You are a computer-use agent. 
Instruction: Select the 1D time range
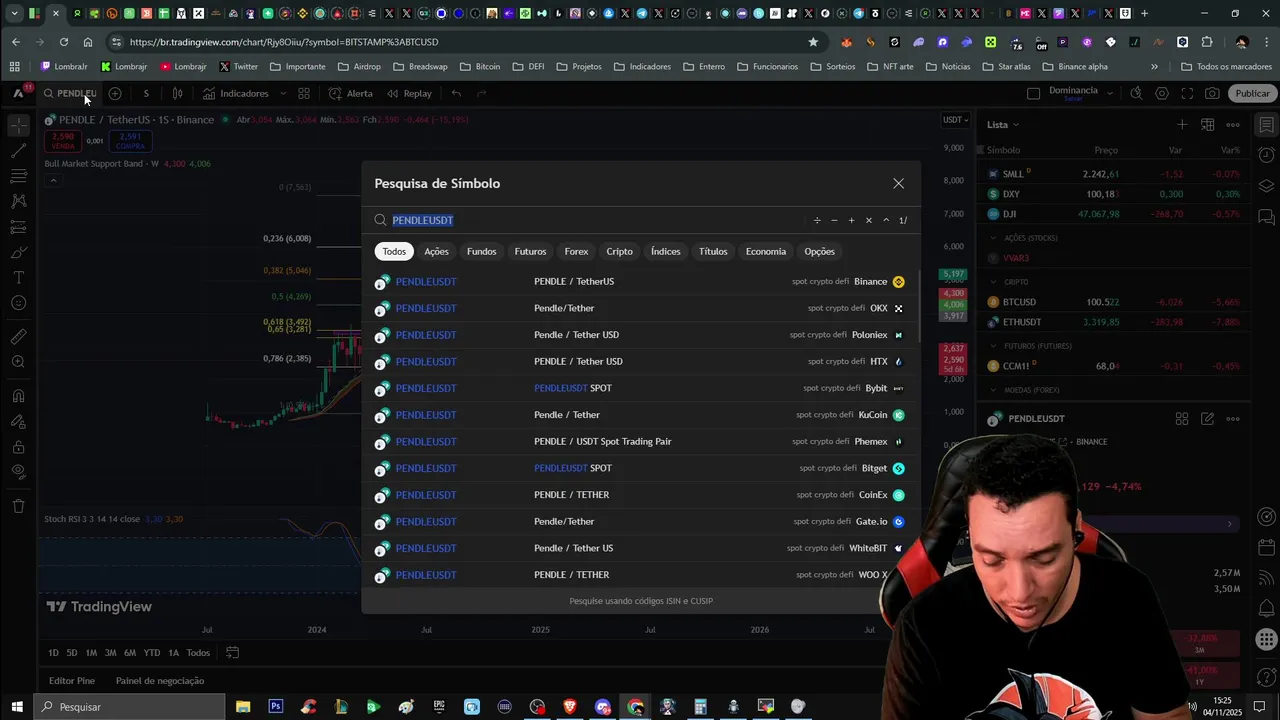click(54, 653)
